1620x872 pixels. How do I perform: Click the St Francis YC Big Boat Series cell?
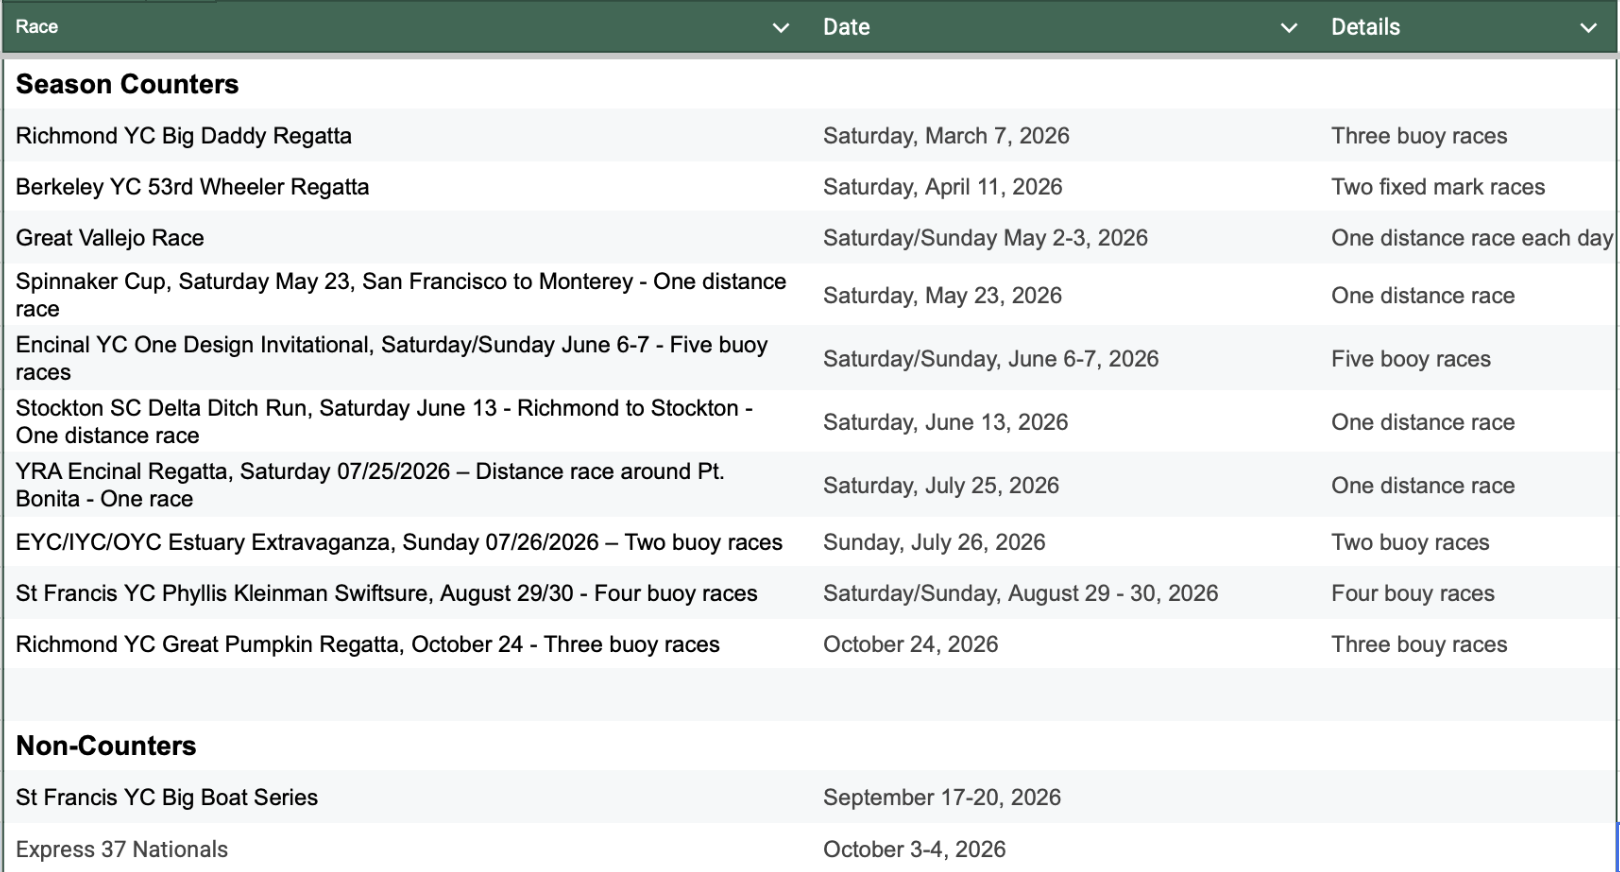pos(167,797)
